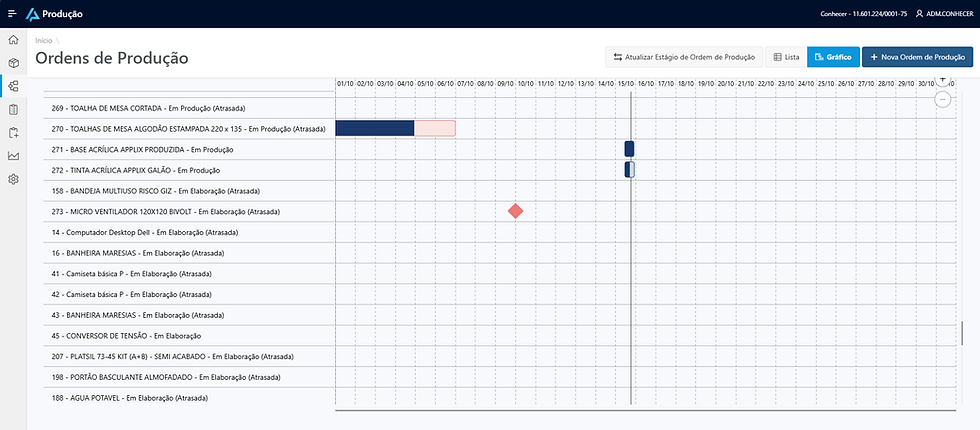Click the red diamond milestone for order 273
Viewport: 980px width, 430px height.
[x=515, y=211]
